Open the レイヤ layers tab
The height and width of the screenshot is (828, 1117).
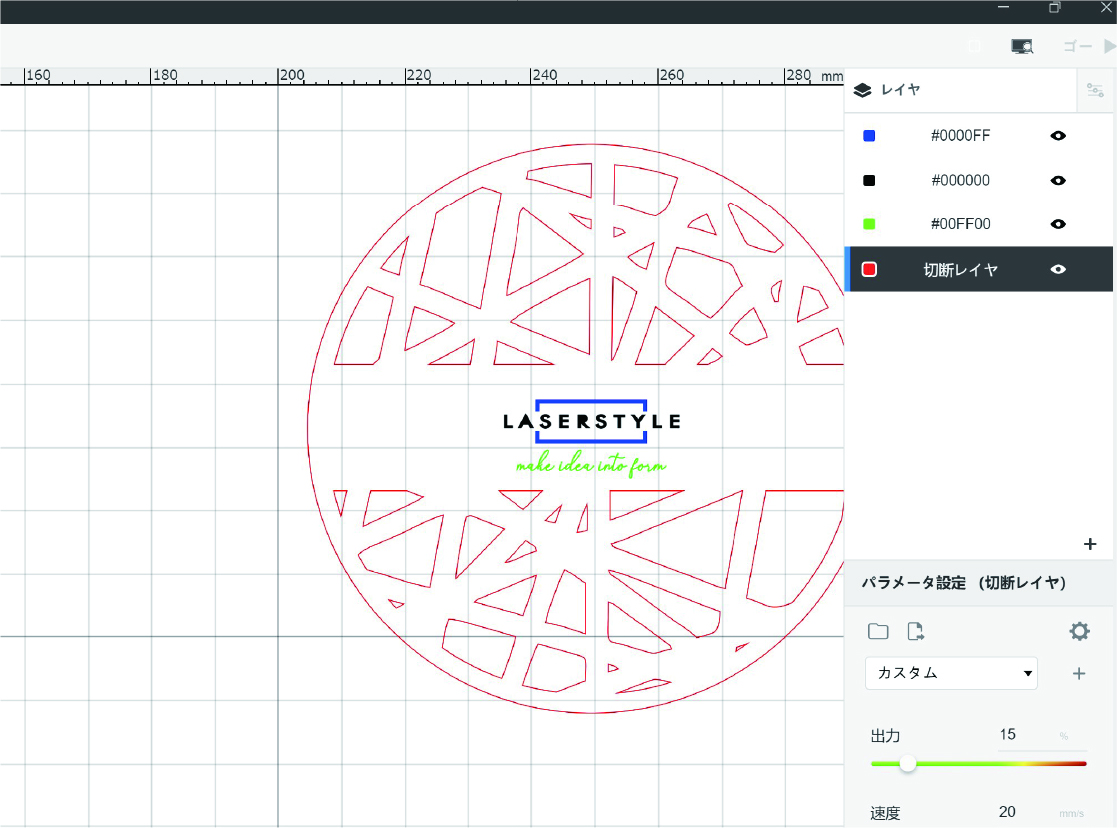pyautogui.click(x=959, y=90)
